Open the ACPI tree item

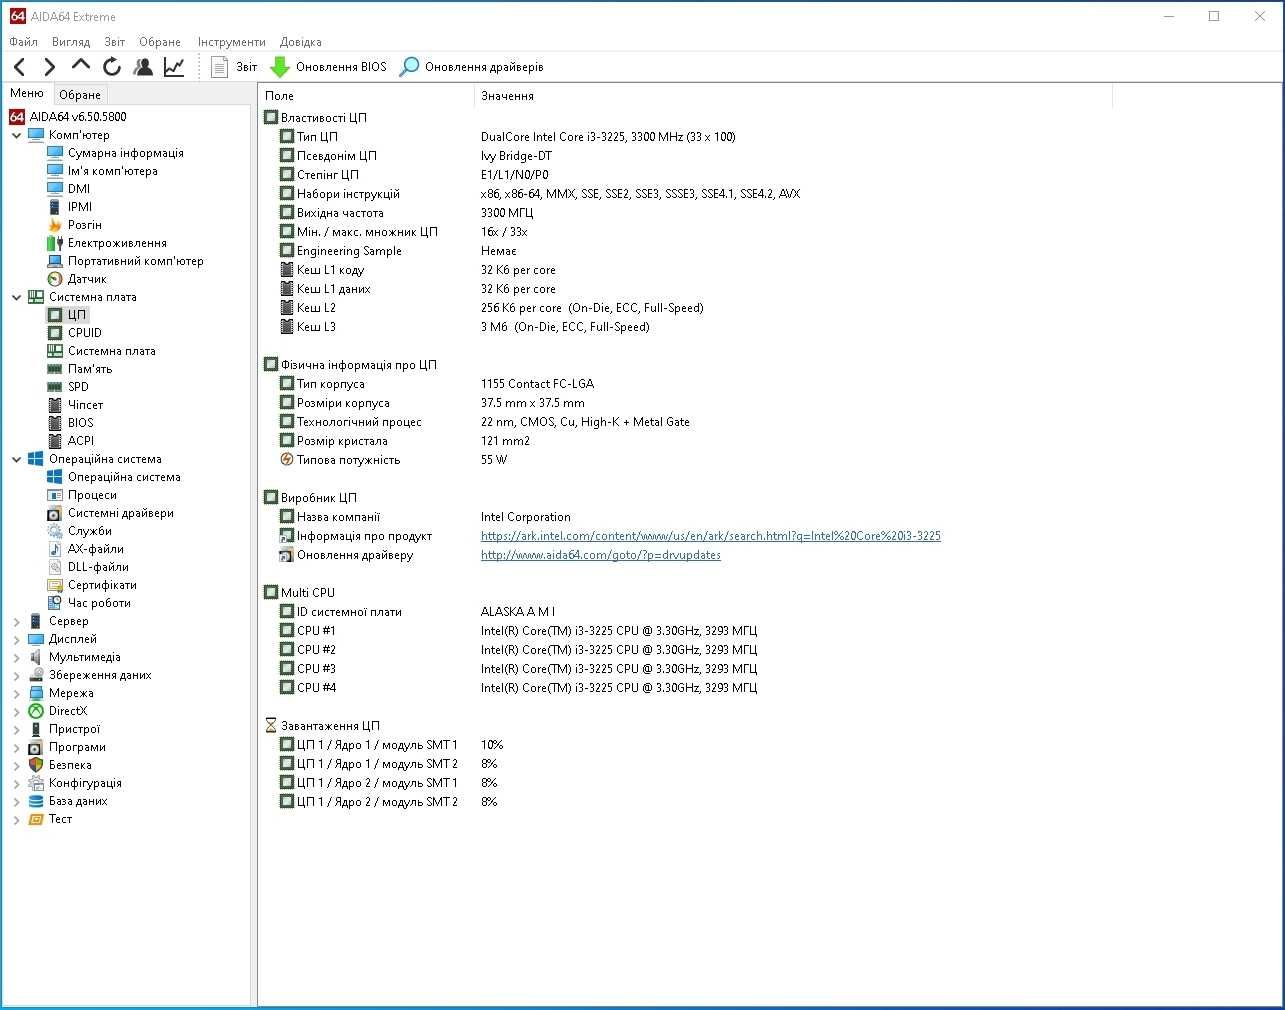pyautogui.click(x=81, y=441)
